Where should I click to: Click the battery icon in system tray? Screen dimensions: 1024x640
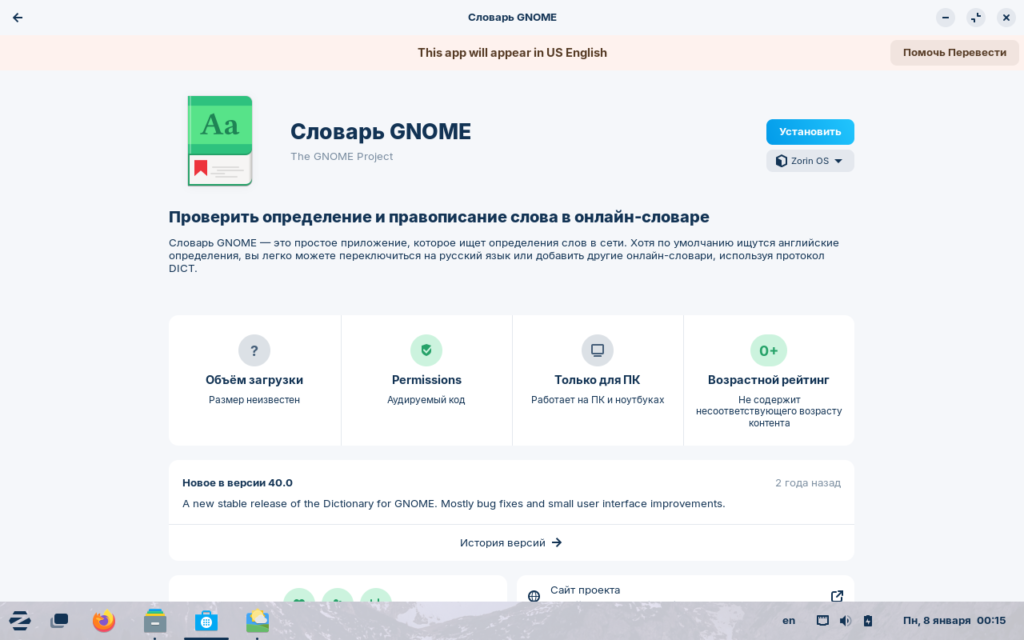(x=867, y=620)
